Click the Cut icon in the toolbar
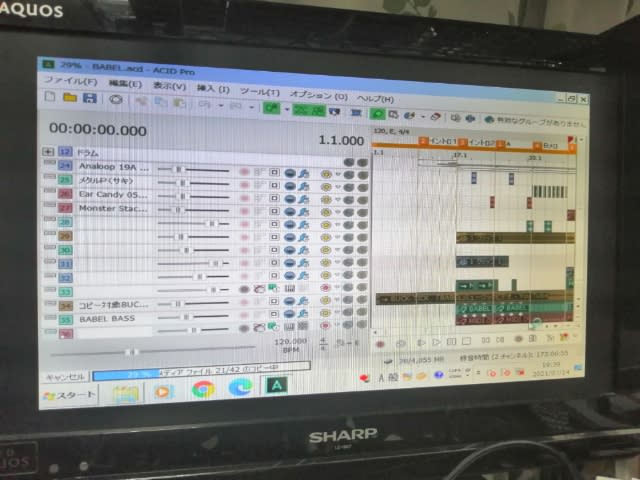 coord(141,101)
